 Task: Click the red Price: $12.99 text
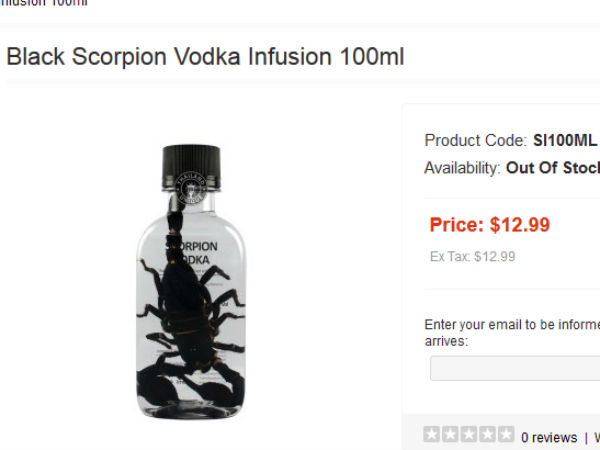[489, 225]
